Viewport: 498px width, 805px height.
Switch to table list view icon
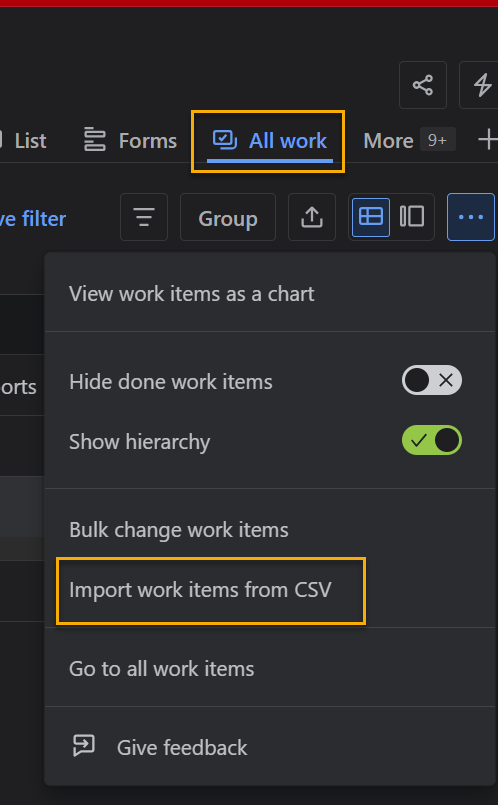pos(371,217)
